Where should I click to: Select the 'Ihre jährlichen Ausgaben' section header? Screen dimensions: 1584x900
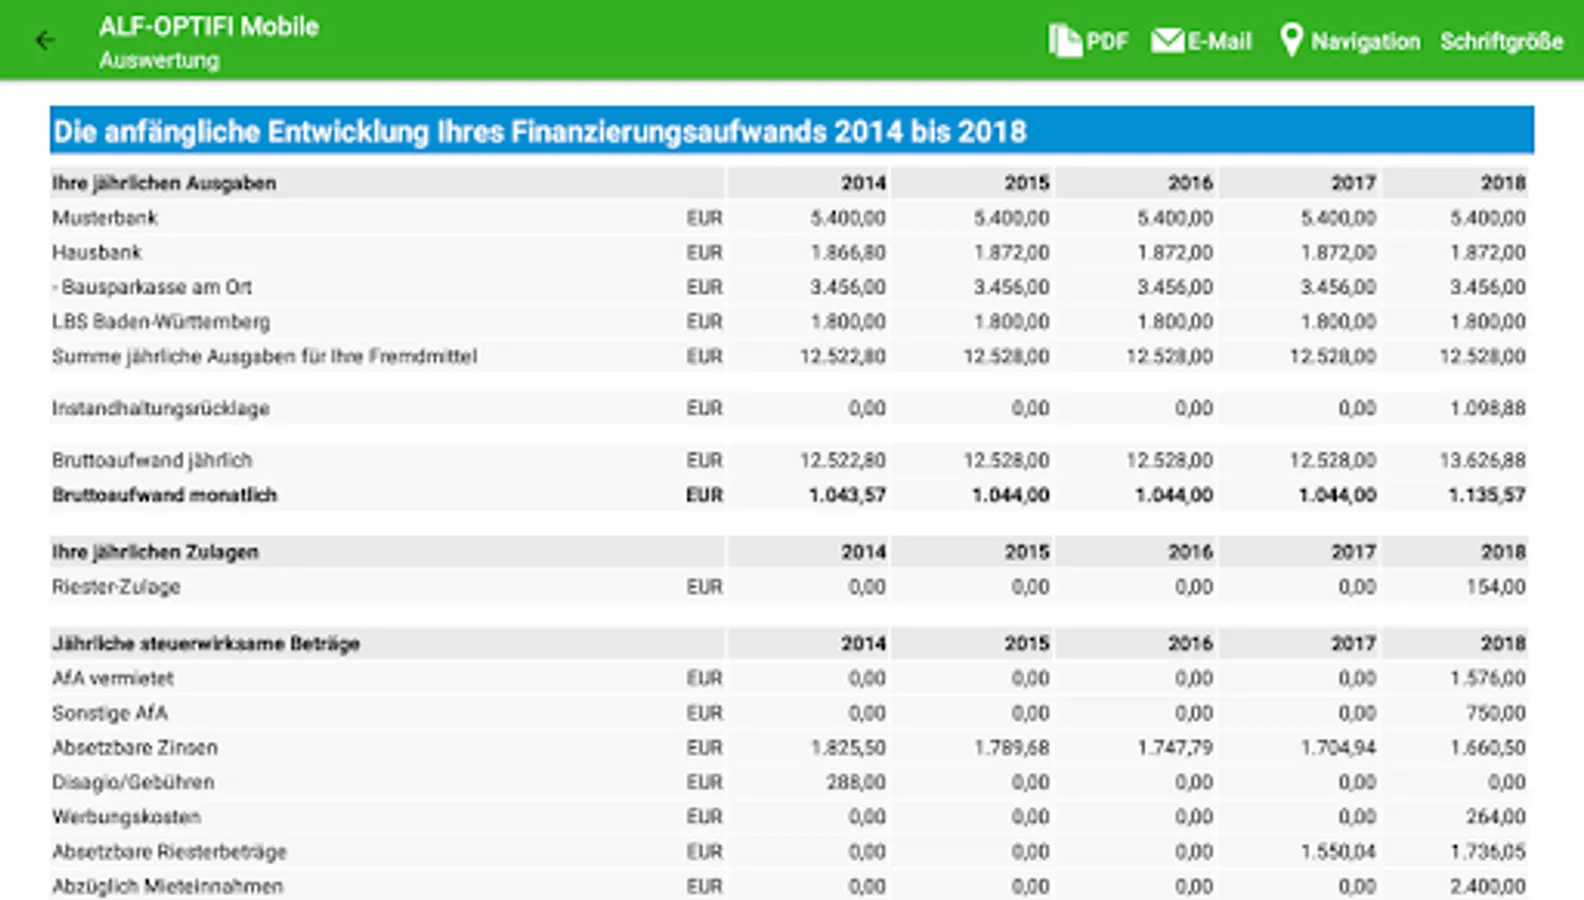164,183
